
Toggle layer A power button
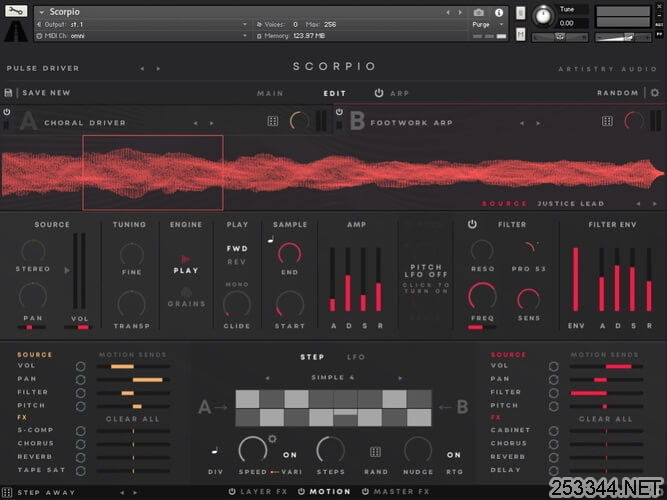tap(6, 112)
